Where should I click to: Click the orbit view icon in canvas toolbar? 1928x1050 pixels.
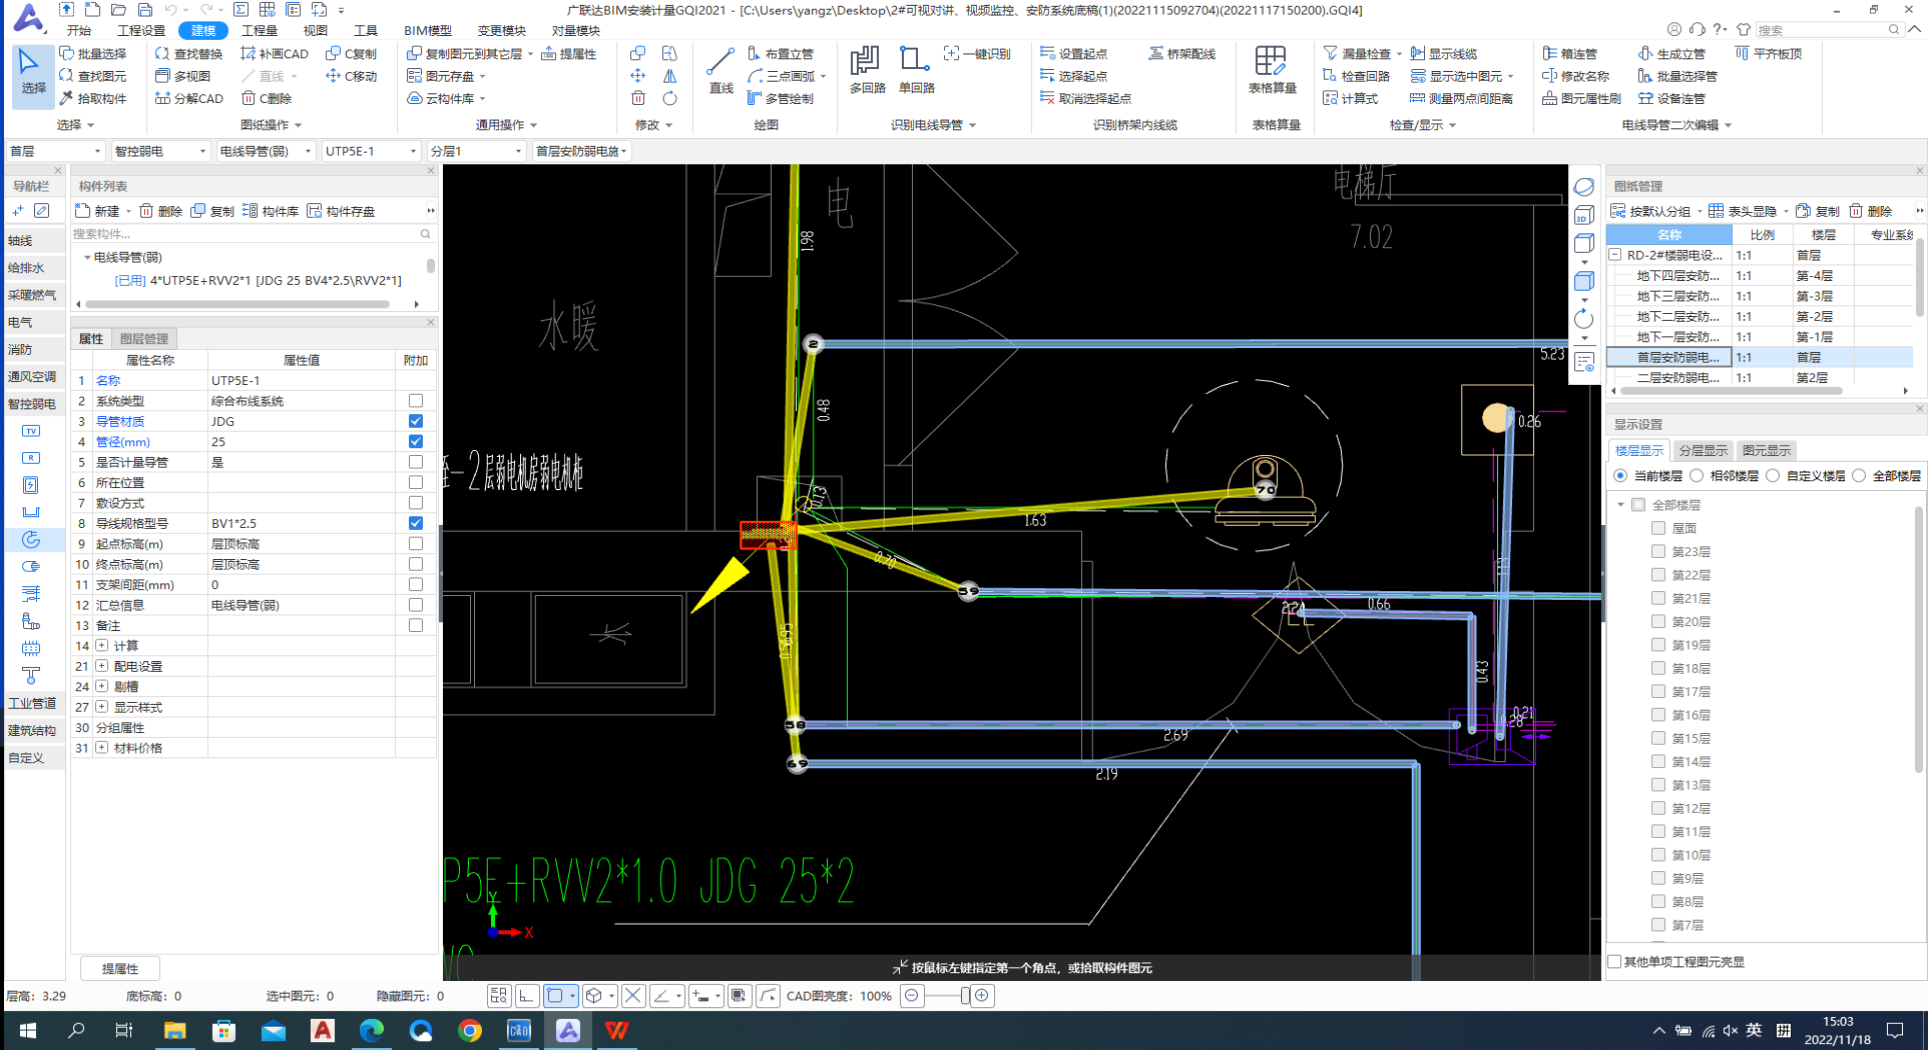tap(1583, 187)
